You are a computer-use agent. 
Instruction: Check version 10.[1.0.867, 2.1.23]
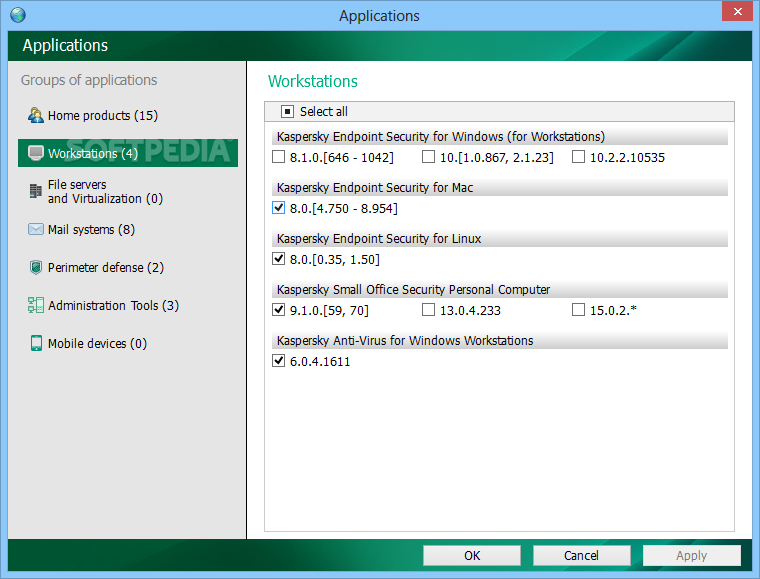428,157
